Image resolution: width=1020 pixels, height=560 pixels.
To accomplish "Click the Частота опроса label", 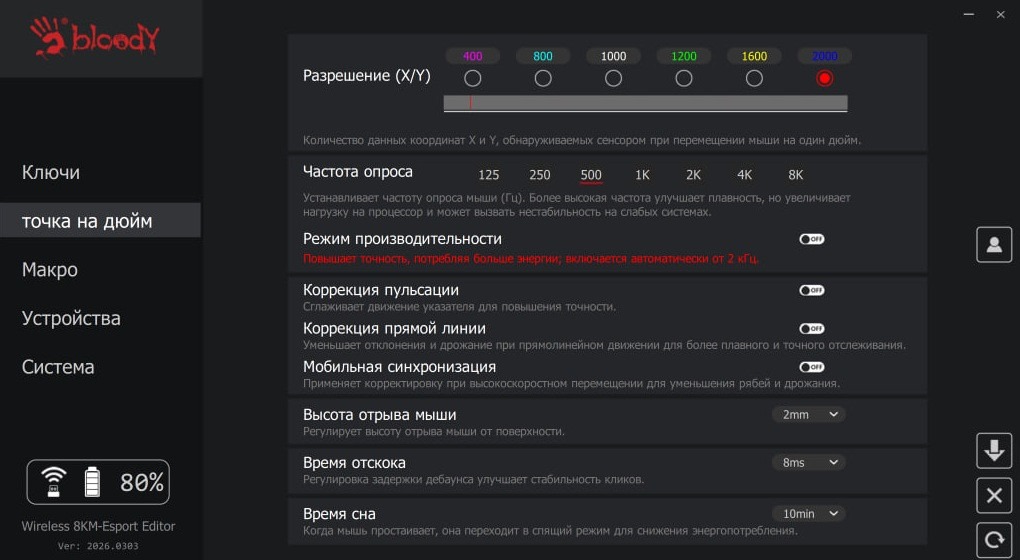I will coord(358,172).
